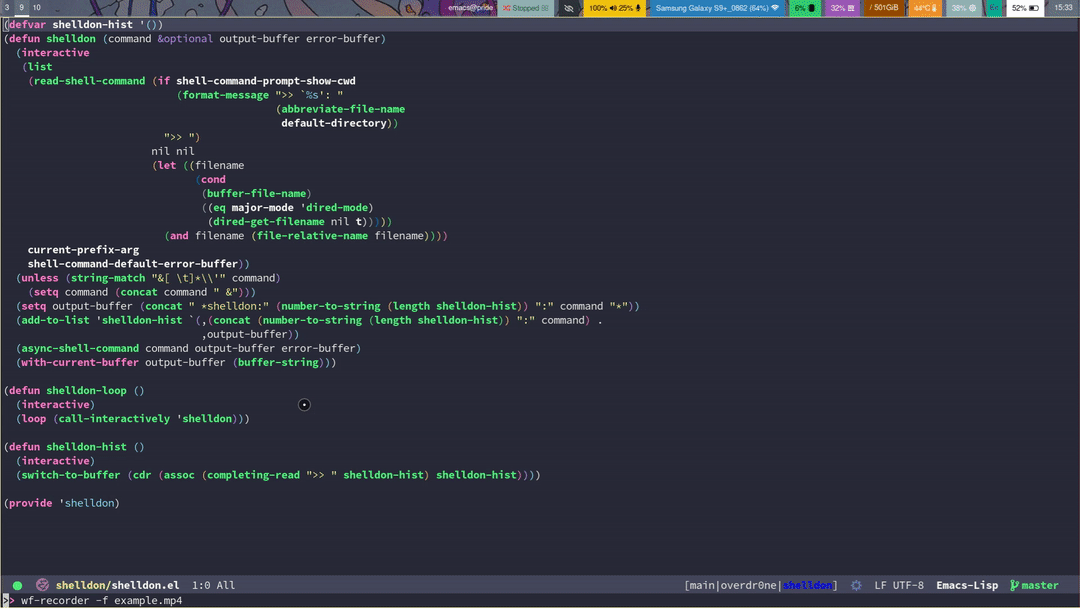Switch to workspace 3

point(7,8)
